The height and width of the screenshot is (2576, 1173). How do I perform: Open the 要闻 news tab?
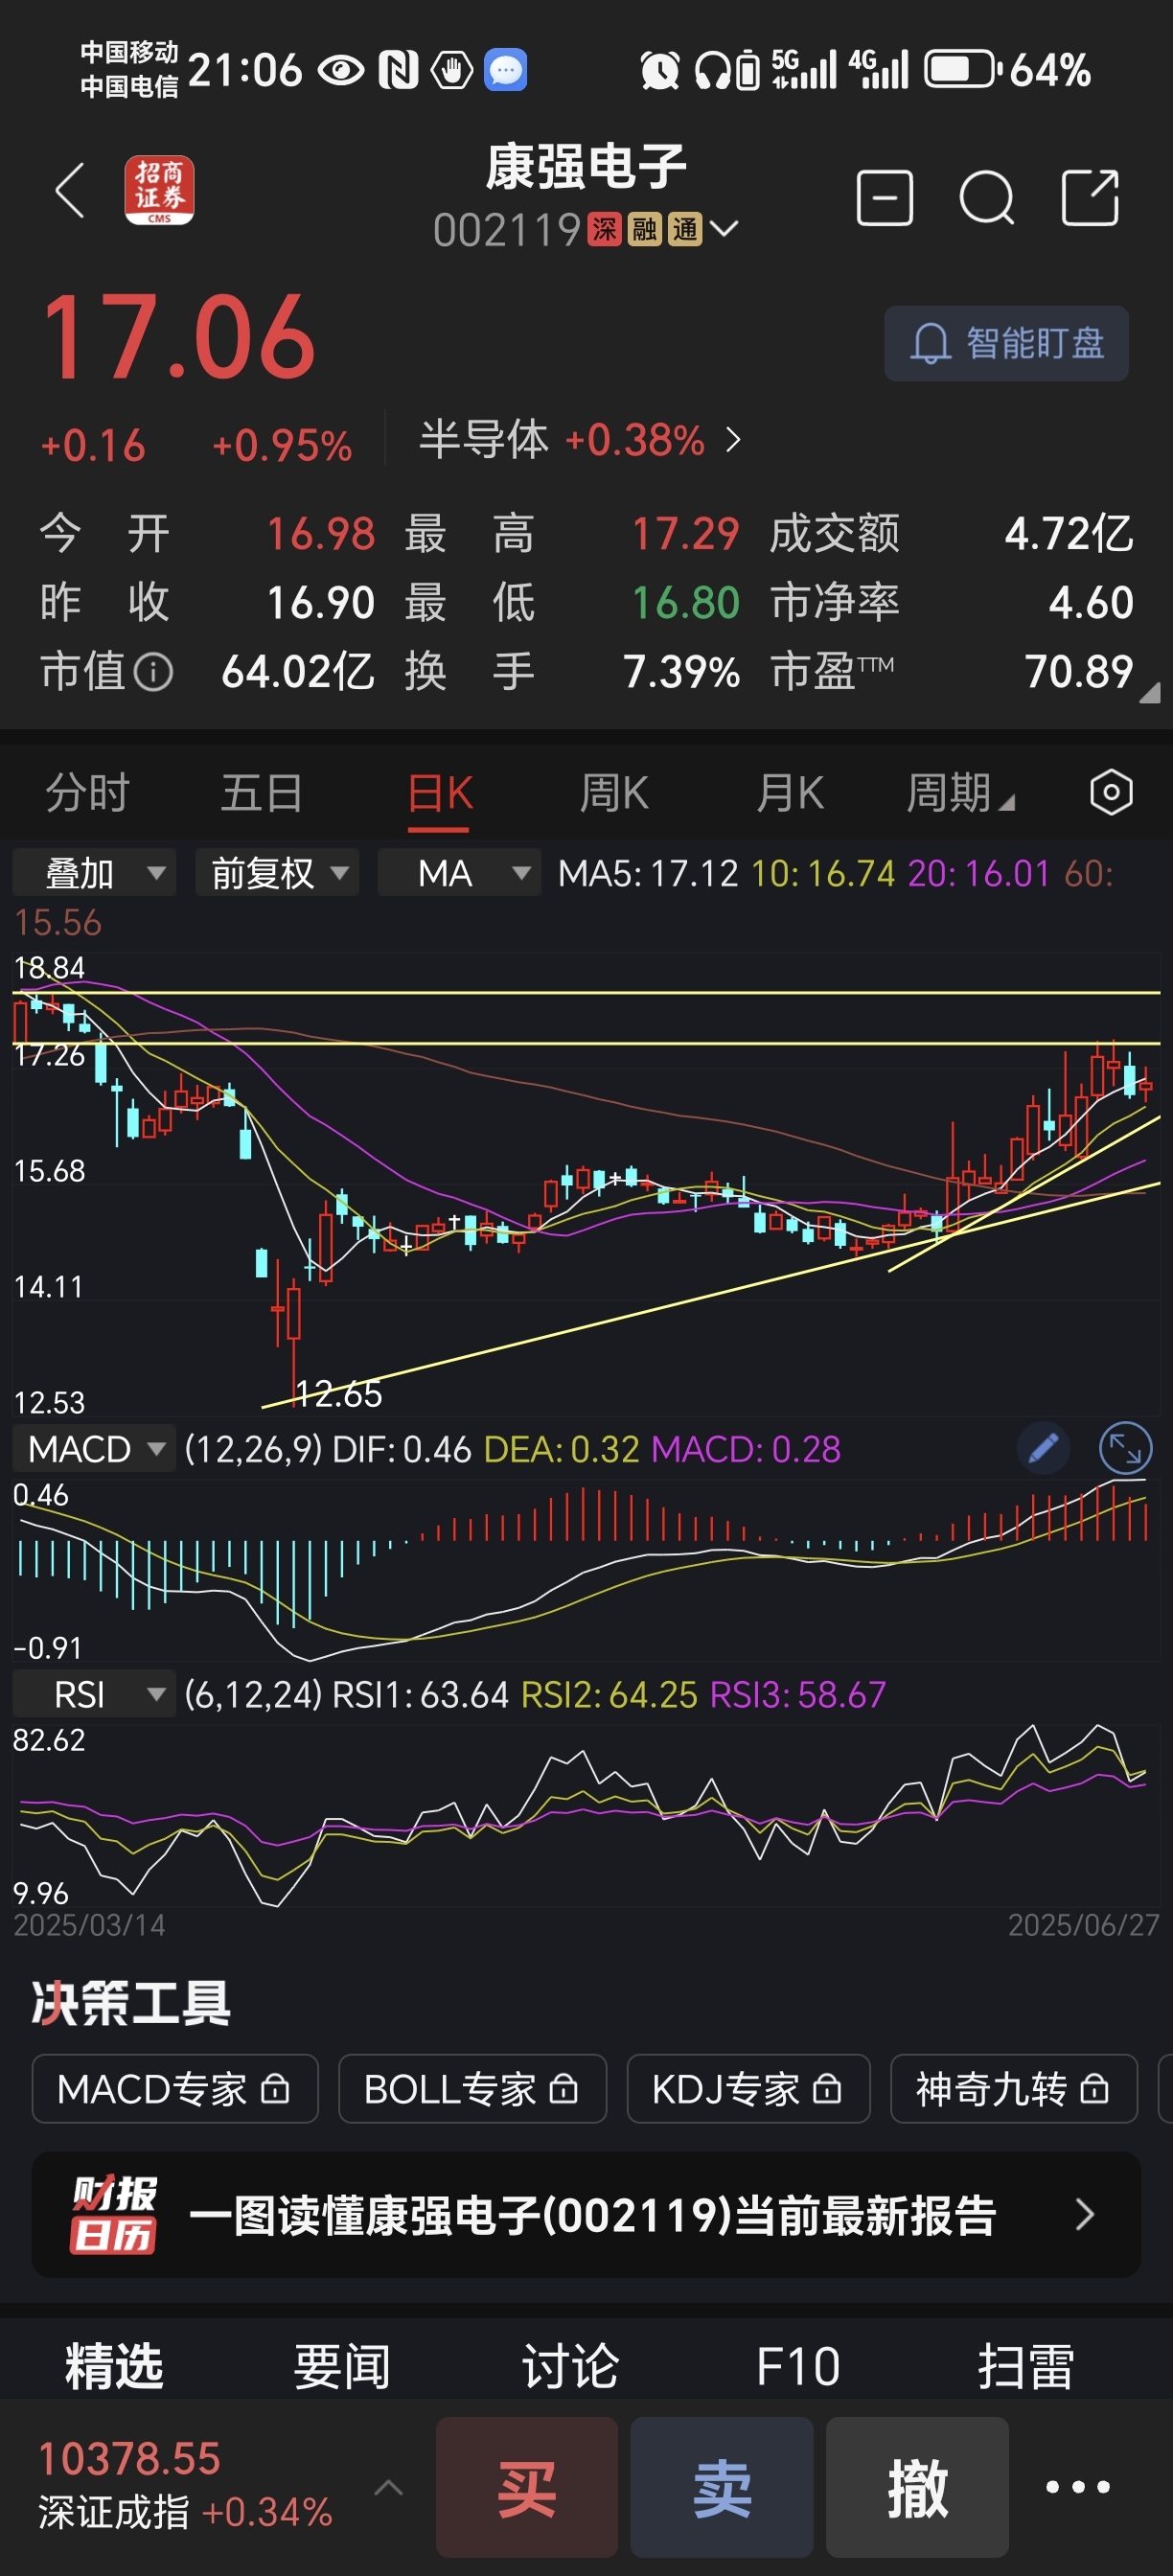tap(342, 2367)
